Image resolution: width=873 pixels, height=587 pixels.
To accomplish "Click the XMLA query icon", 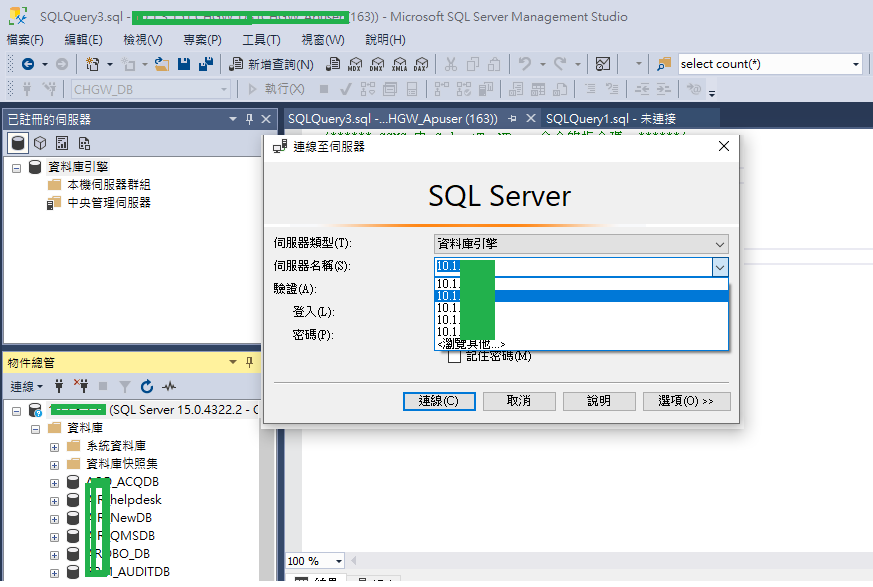I will point(399,64).
